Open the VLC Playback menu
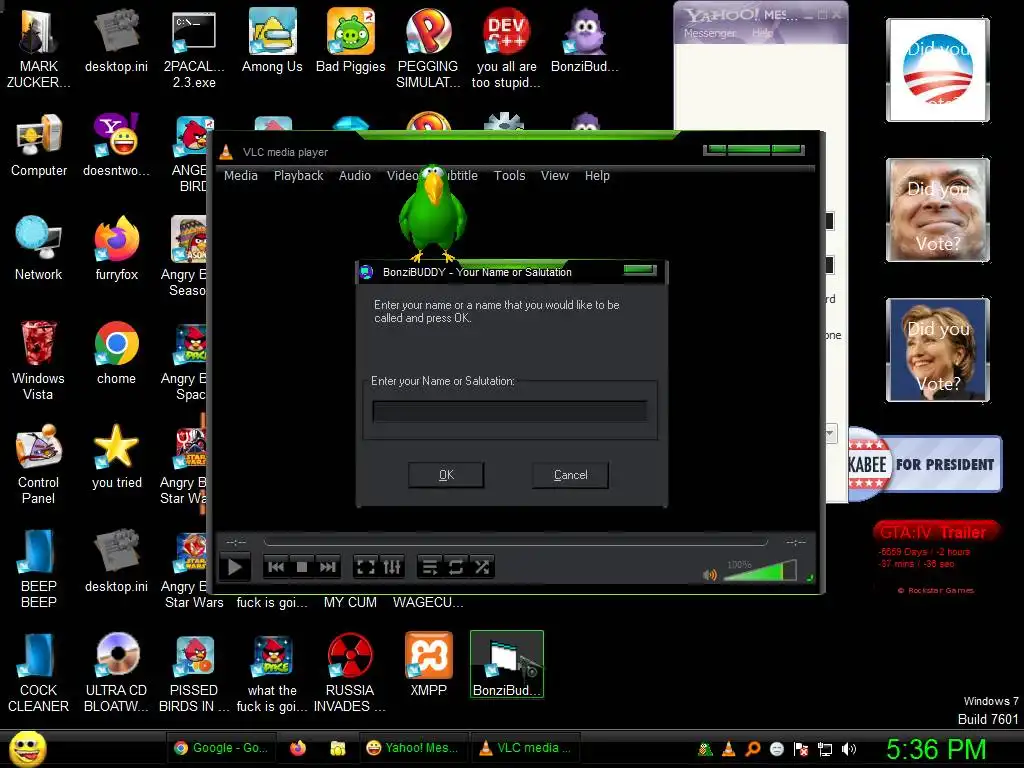Viewport: 1024px width, 768px height. (x=298, y=176)
